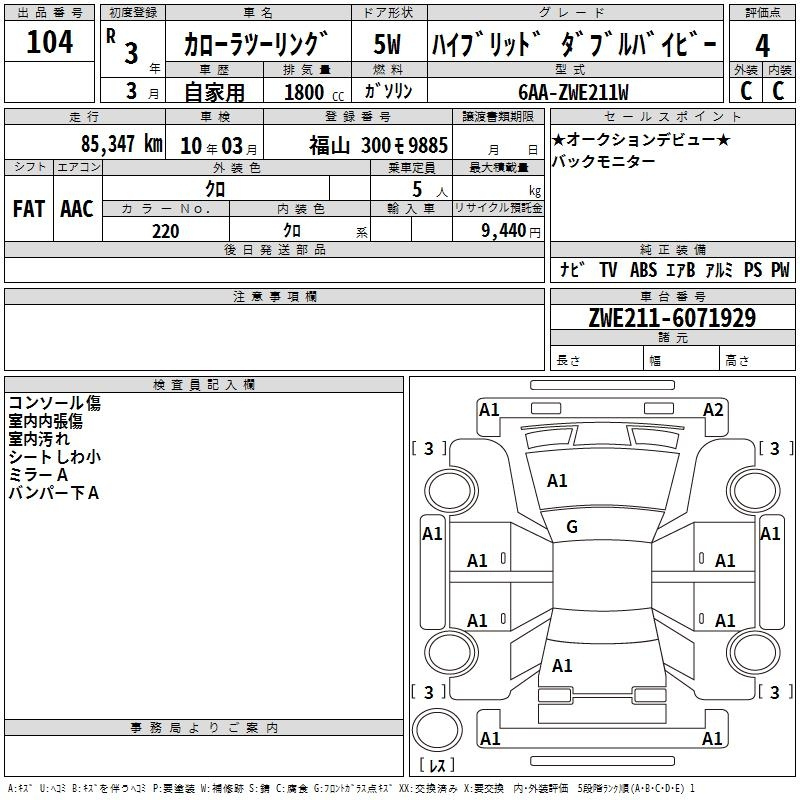800x800 pixels.
Task: Click TV in genuine equipment
Action: click(608, 269)
